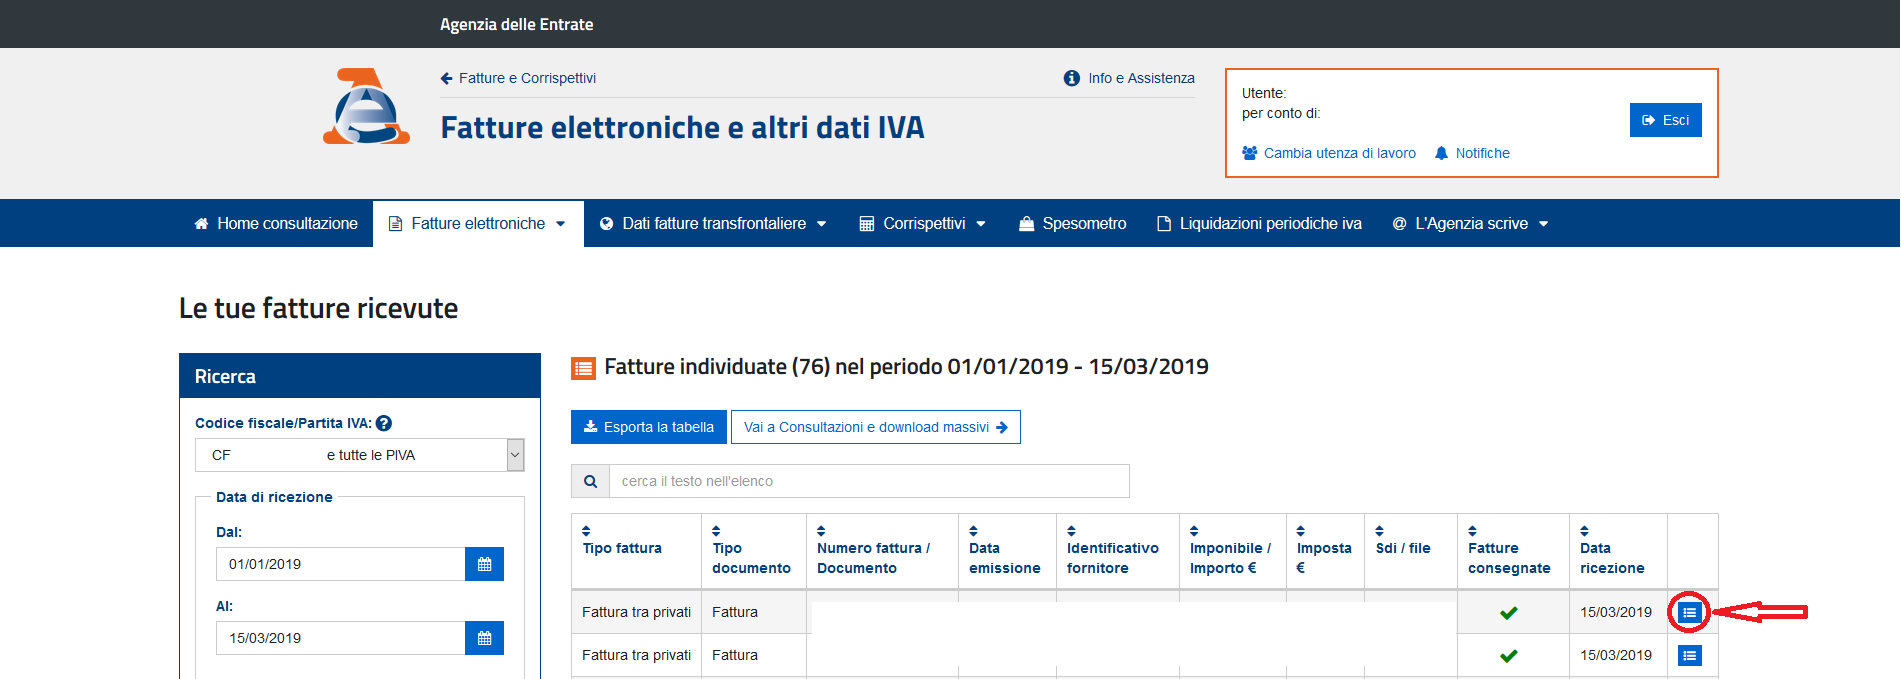
Task: Open Info e Assistenza link
Action: click(1129, 78)
